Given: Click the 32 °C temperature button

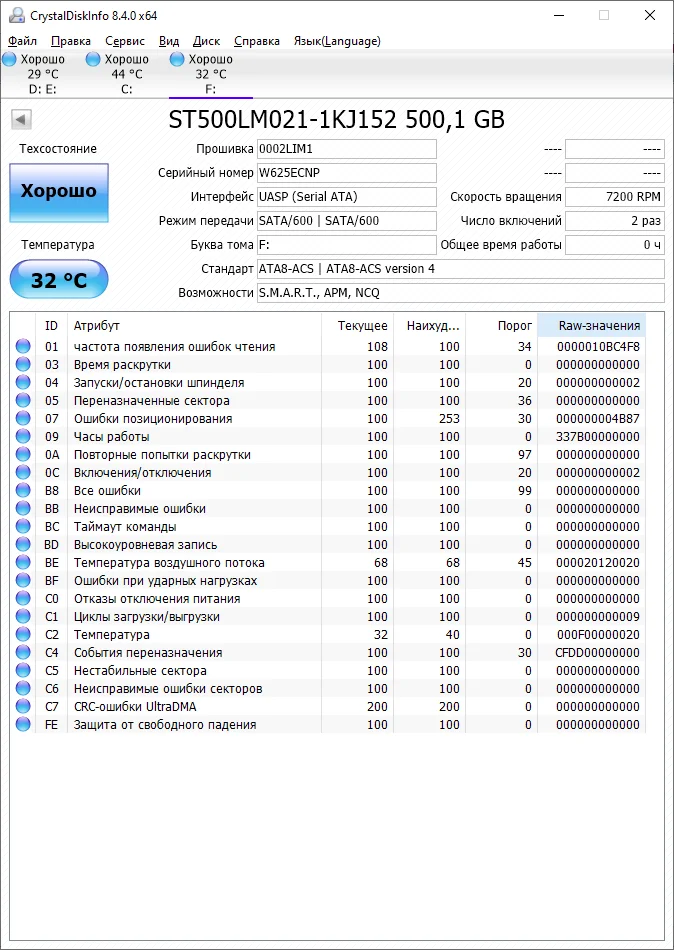Looking at the screenshot, I should coord(59,280).
